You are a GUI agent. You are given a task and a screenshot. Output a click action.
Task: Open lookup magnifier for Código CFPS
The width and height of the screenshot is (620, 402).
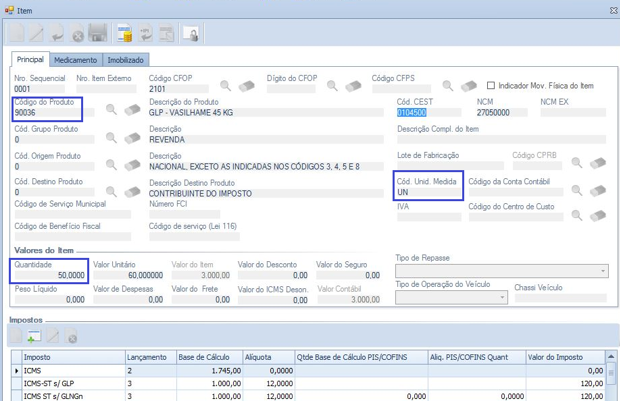(x=447, y=87)
